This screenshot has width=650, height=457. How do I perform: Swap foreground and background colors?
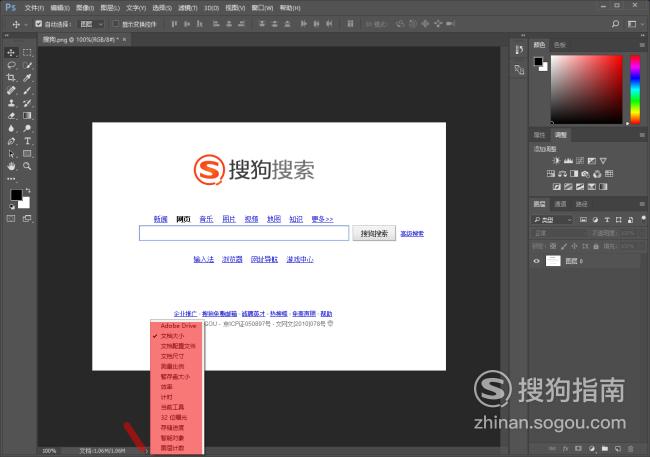[28, 190]
